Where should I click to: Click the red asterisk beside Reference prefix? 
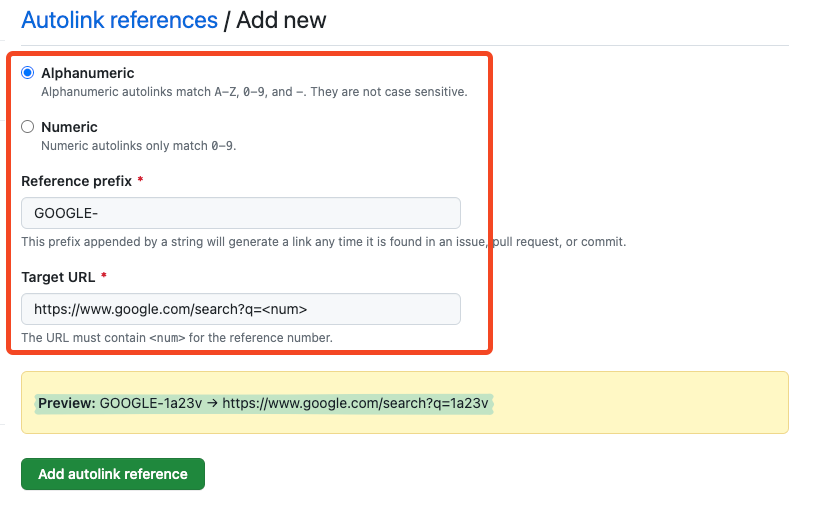click(x=140, y=180)
